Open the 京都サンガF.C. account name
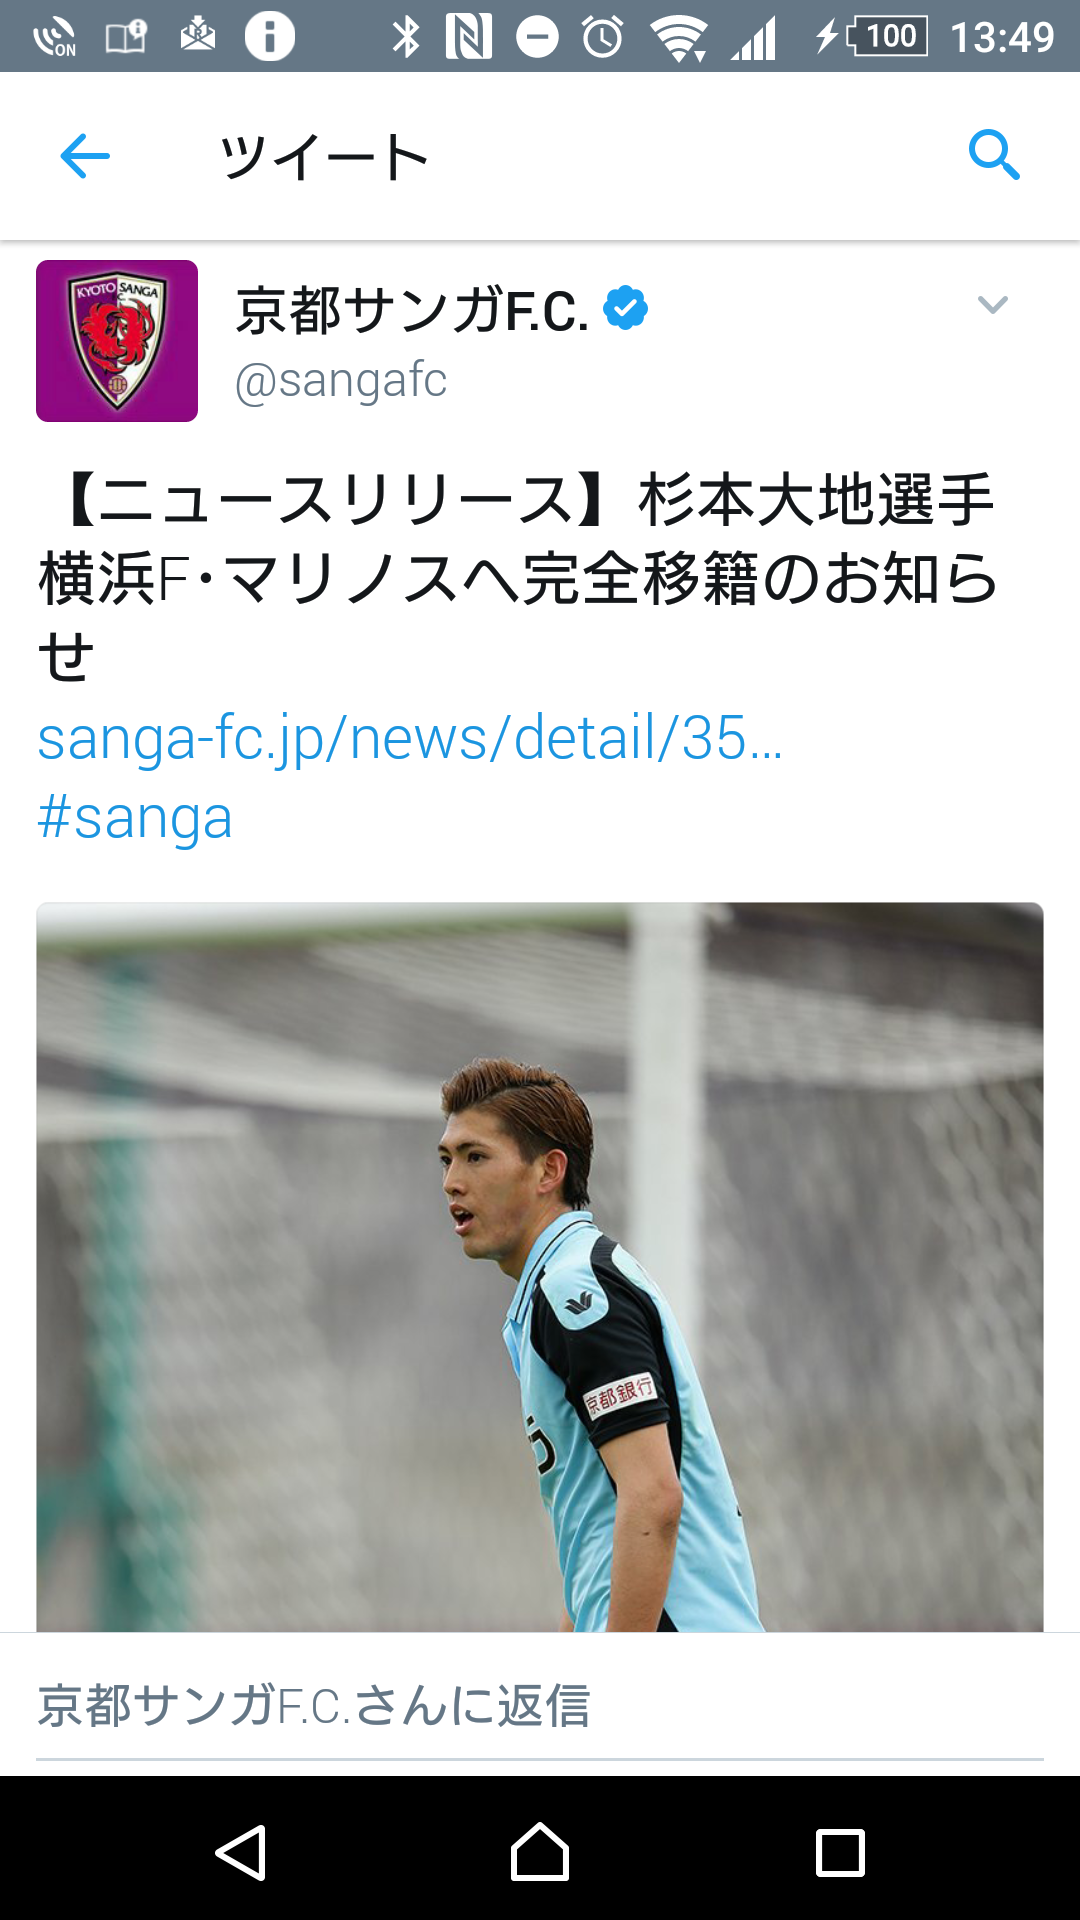The image size is (1080, 1920). 412,309
